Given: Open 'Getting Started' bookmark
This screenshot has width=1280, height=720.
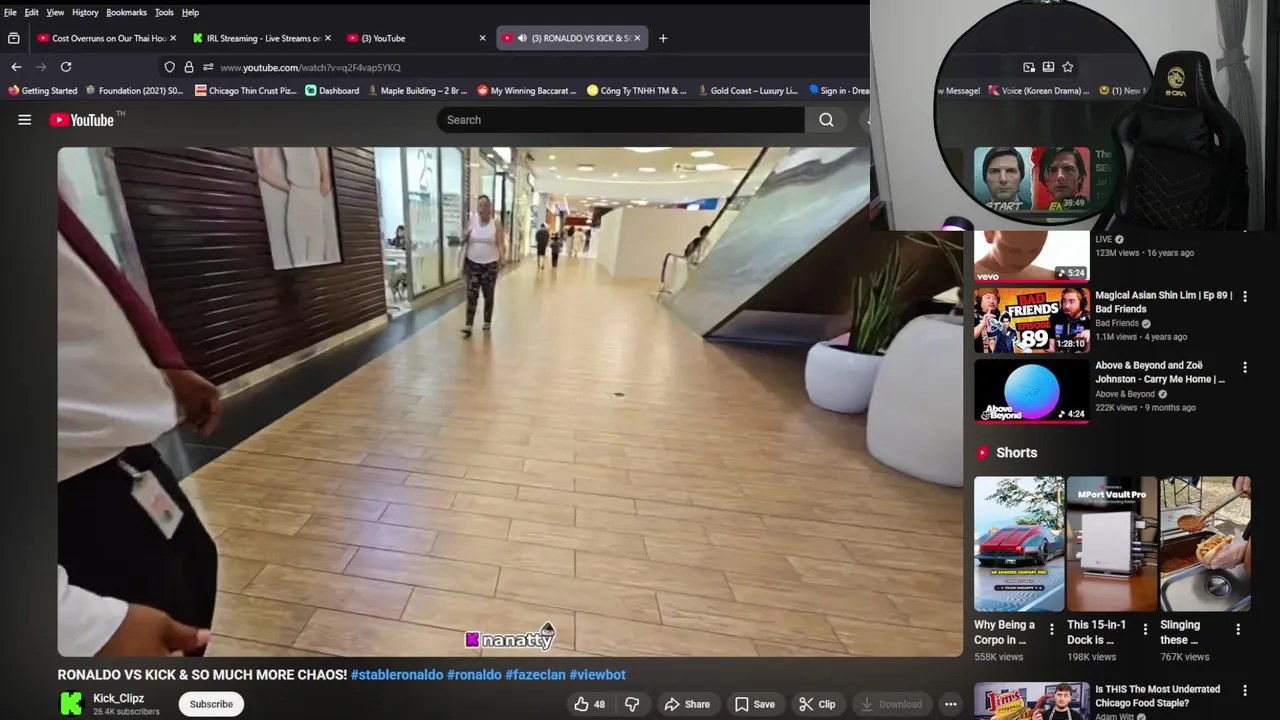Looking at the screenshot, I should pos(42,91).
